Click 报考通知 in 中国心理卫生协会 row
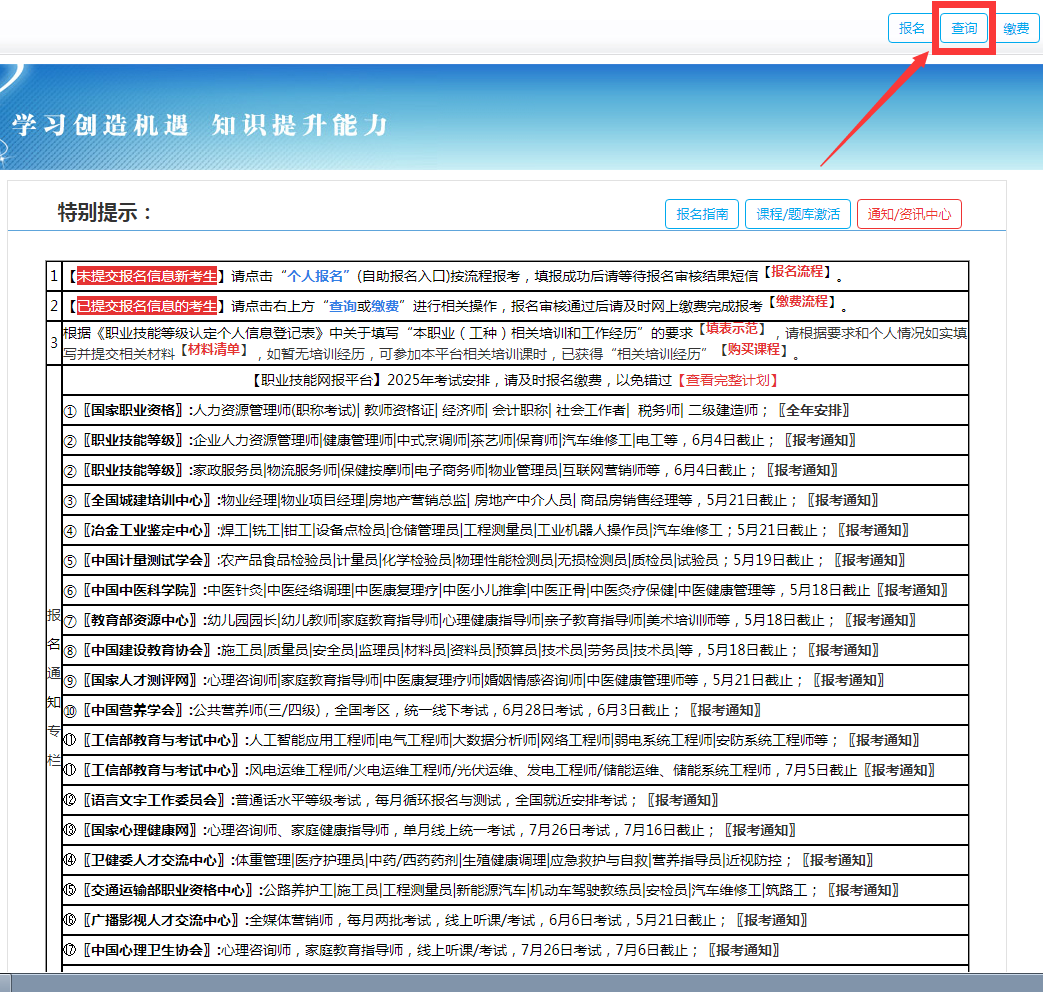The height and width of the screenshot is (992, 1043). (x=743, y=950)
